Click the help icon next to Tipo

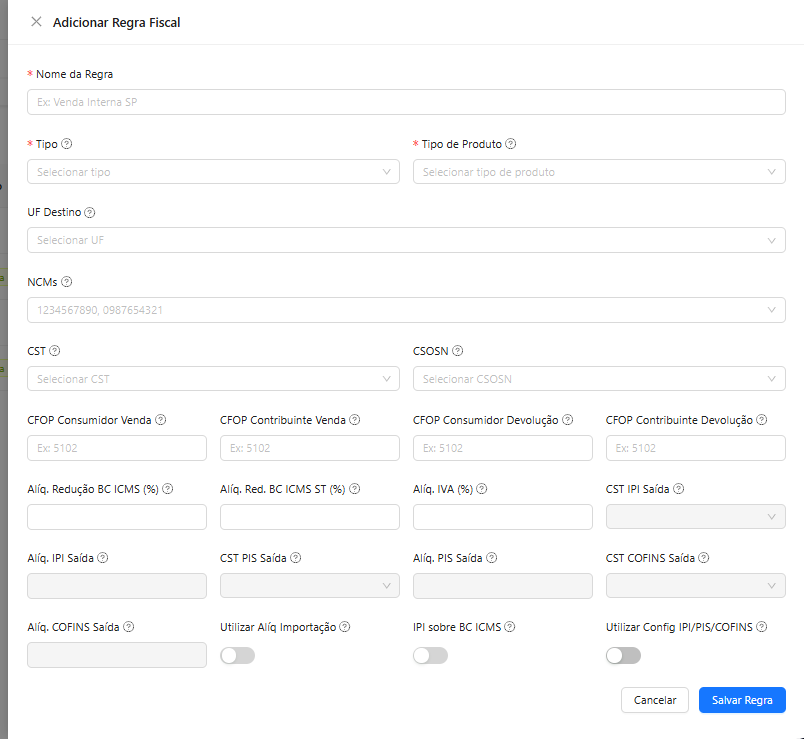pos(67,144)
